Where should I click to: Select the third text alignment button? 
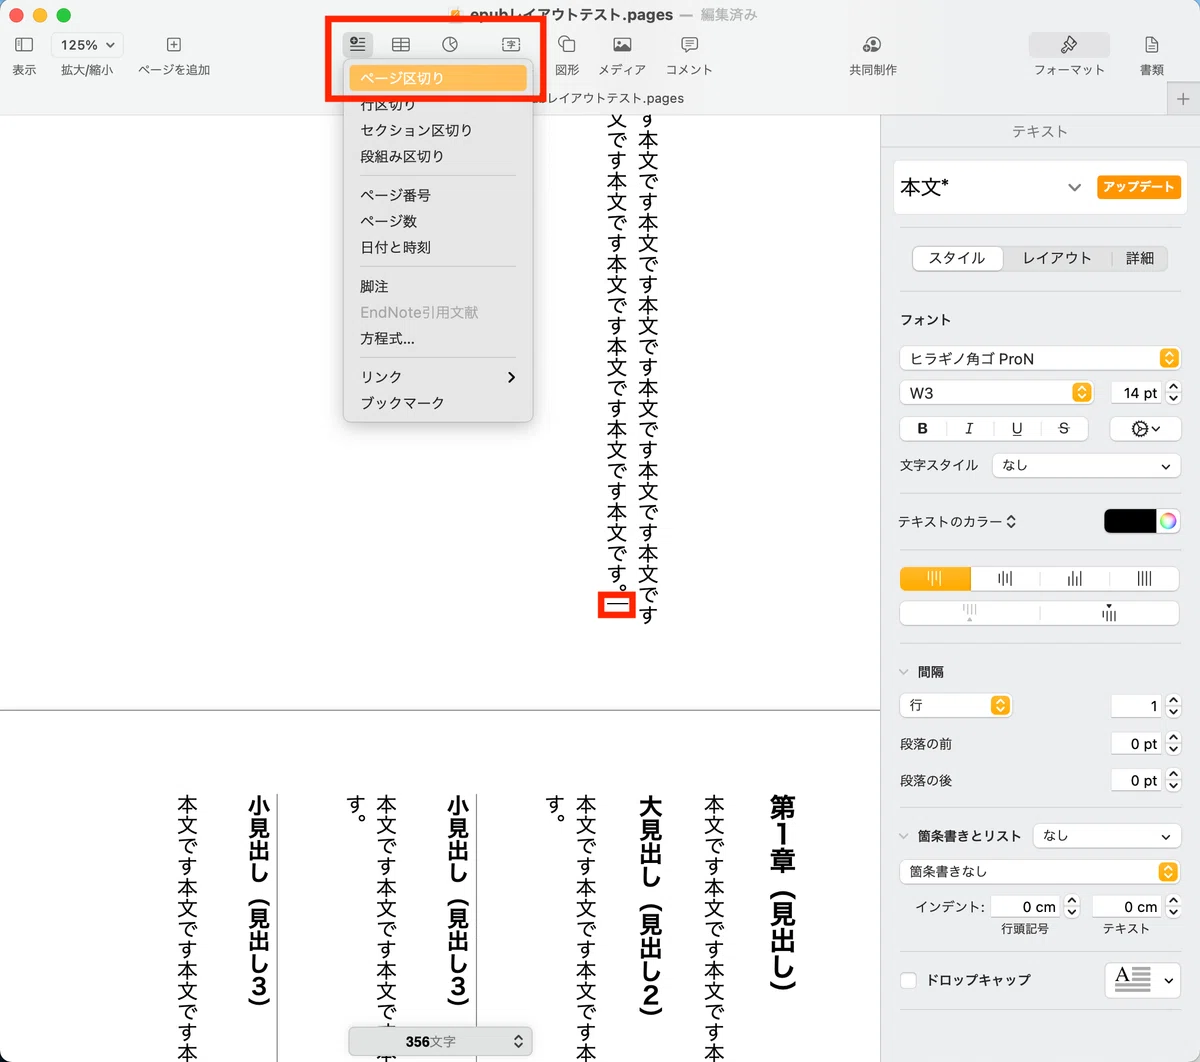point(1075,579)
